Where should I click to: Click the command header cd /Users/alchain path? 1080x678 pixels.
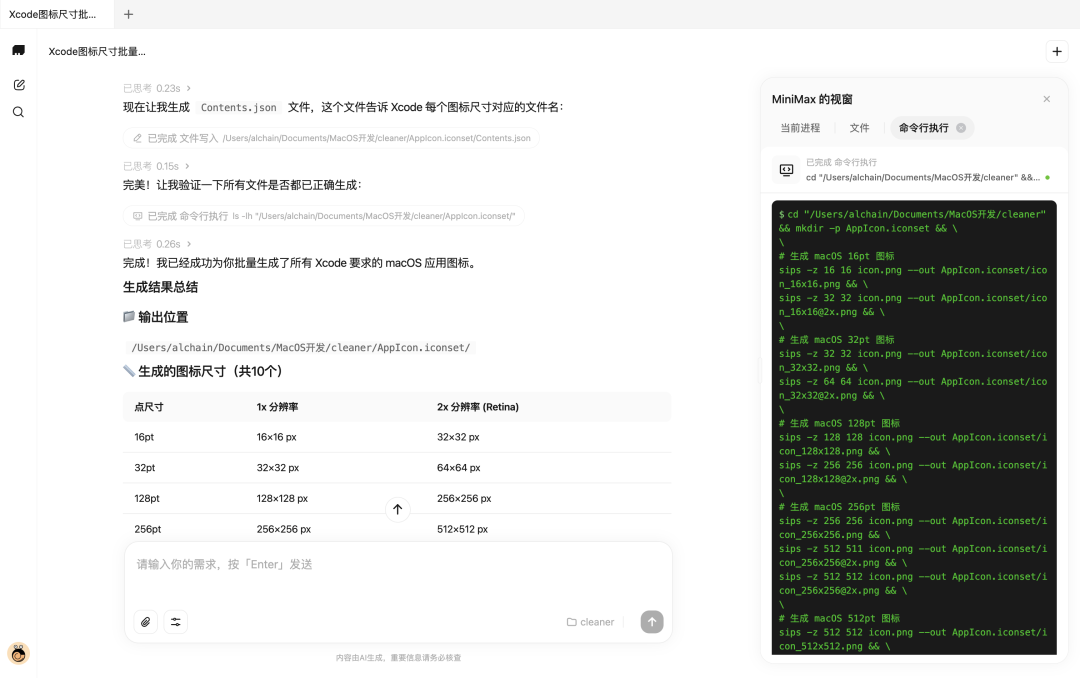tap(923, 178)
